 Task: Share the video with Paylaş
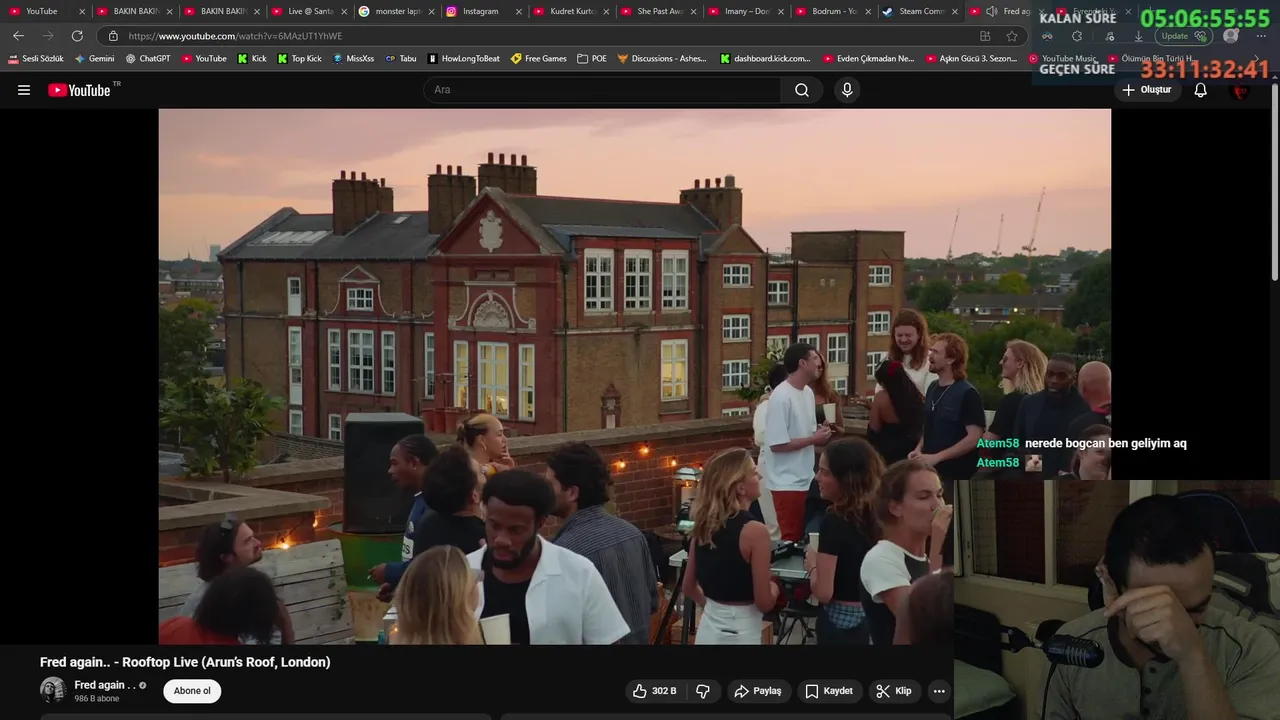pyautogui.click(x=757, y=691)
